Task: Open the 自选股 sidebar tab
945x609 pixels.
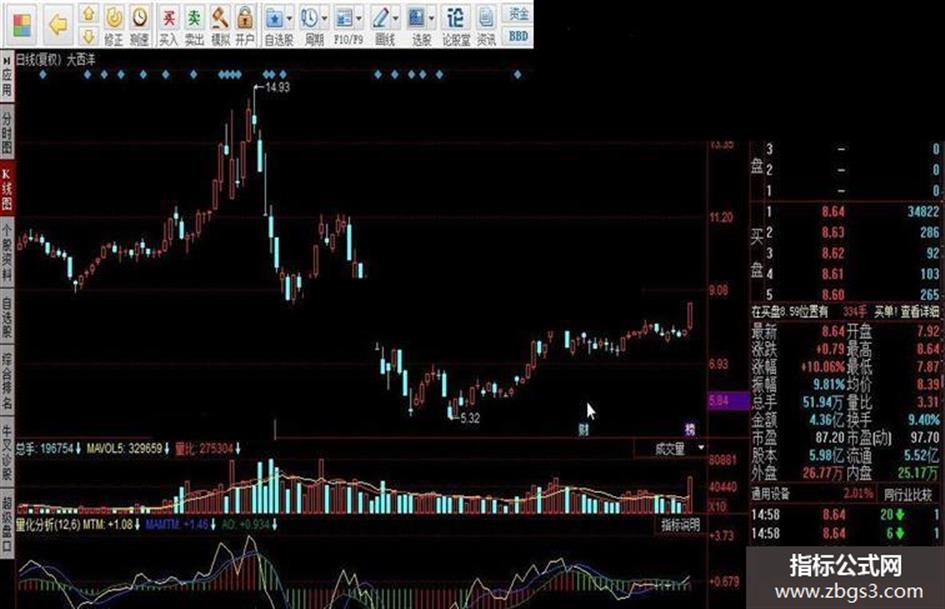Action: click(x=7, y=317)
